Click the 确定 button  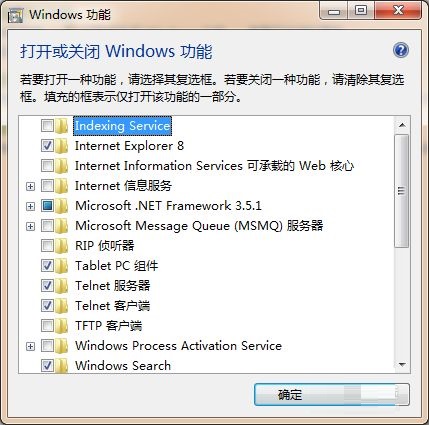tap(332, 395)
